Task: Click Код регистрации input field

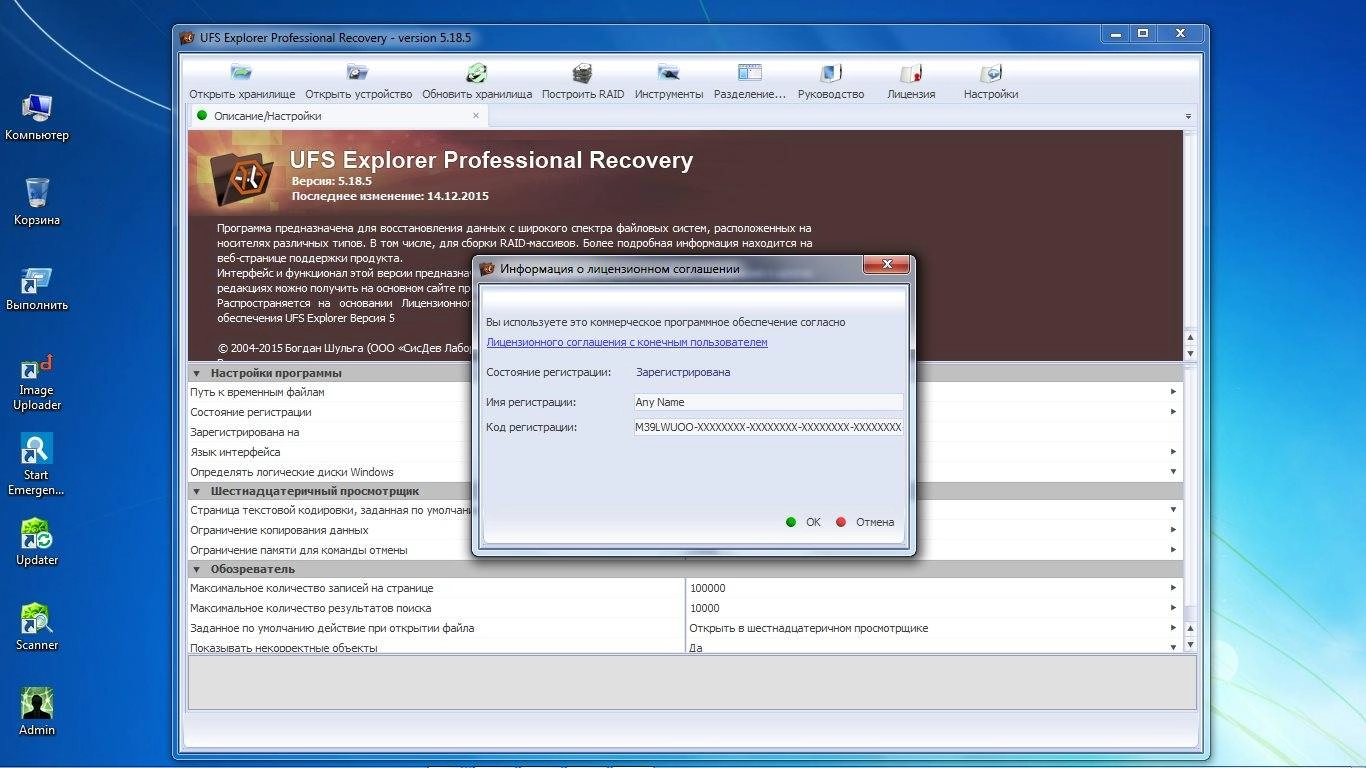Action: click(x=768, y=427)
